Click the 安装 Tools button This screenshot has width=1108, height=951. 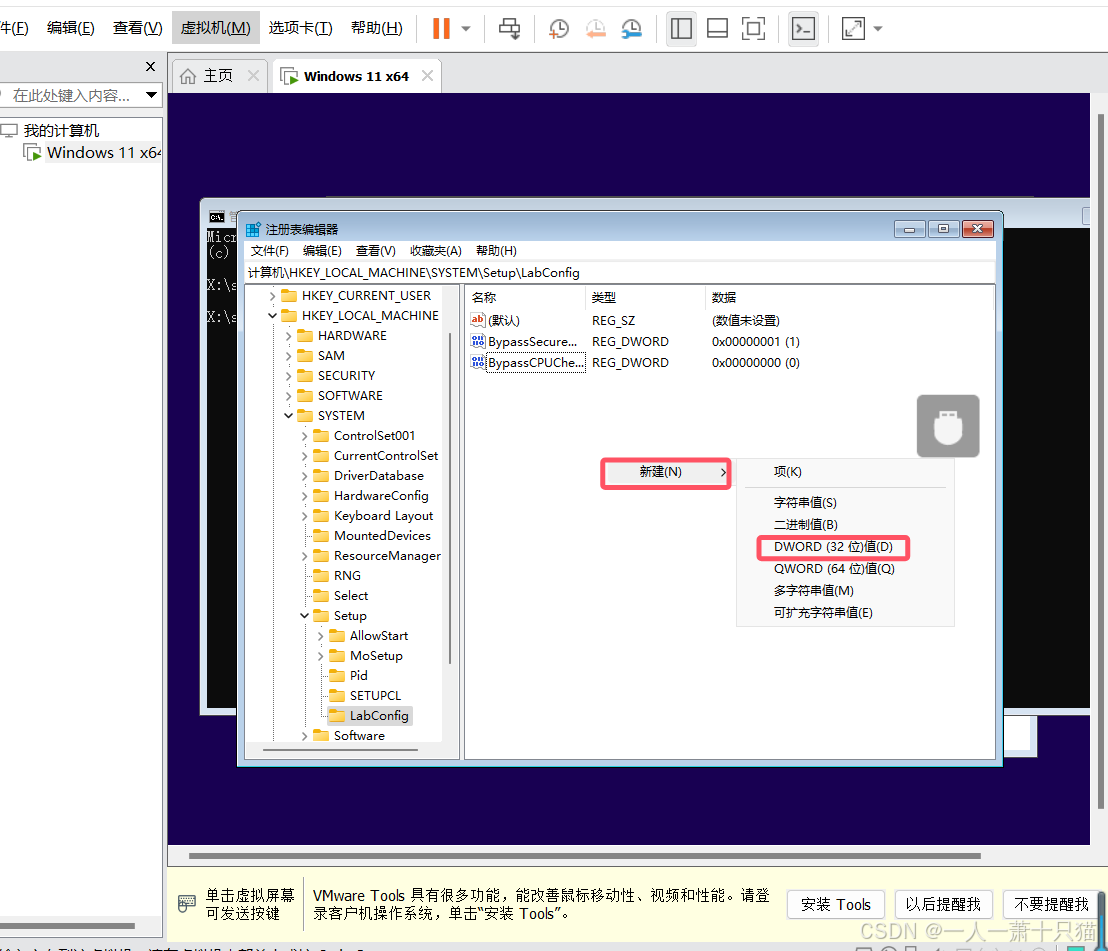[x=835, y=904]
